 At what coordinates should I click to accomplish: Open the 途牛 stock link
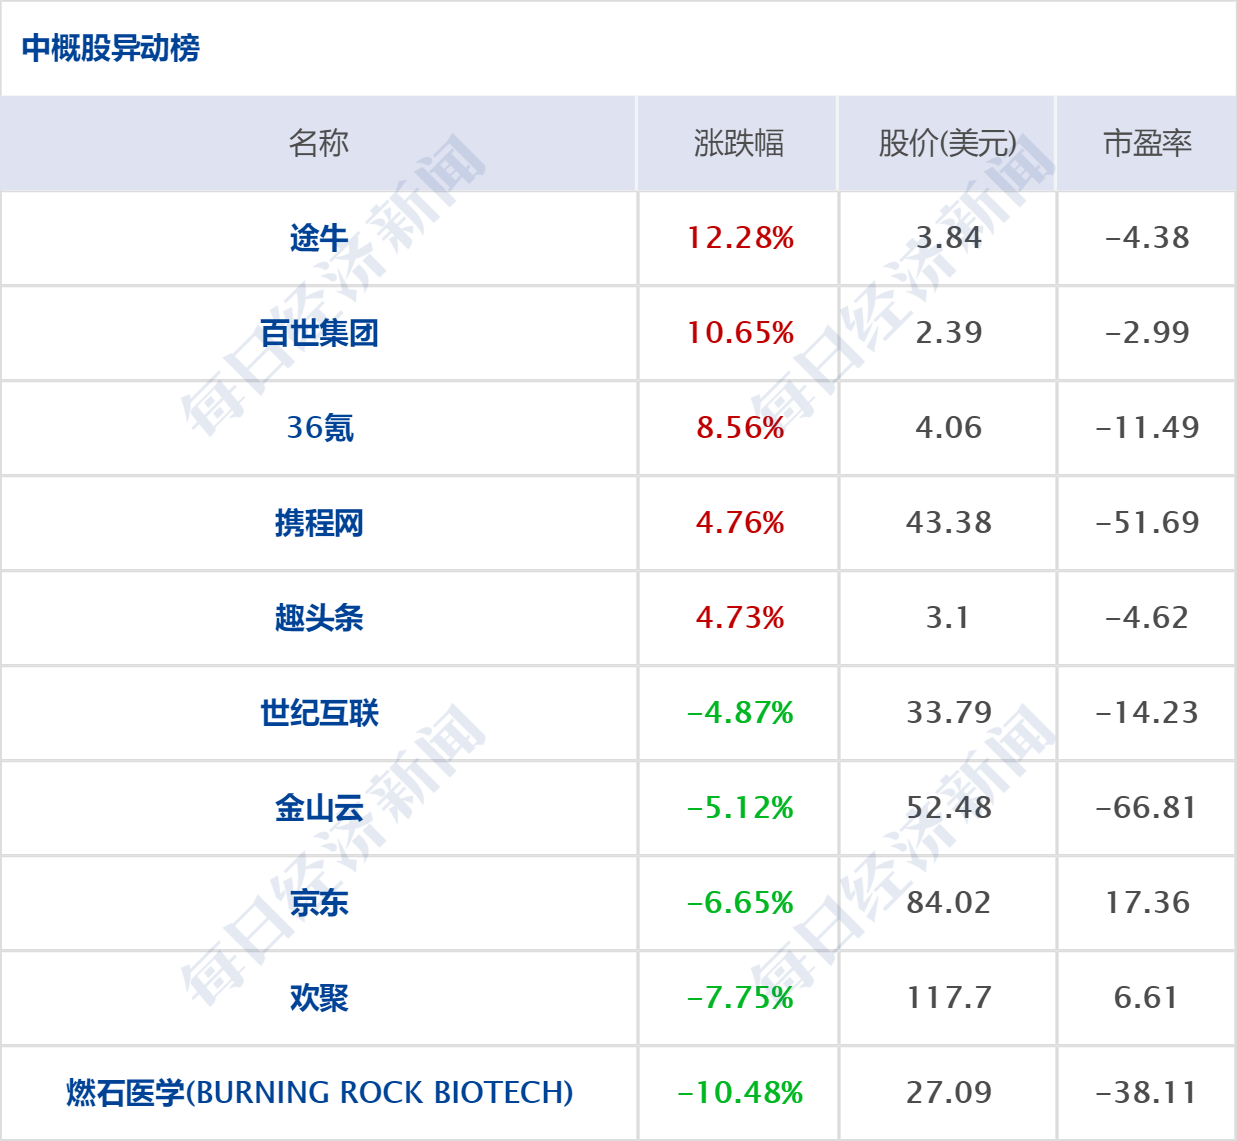pyautogui.click(x=319, y=238)
